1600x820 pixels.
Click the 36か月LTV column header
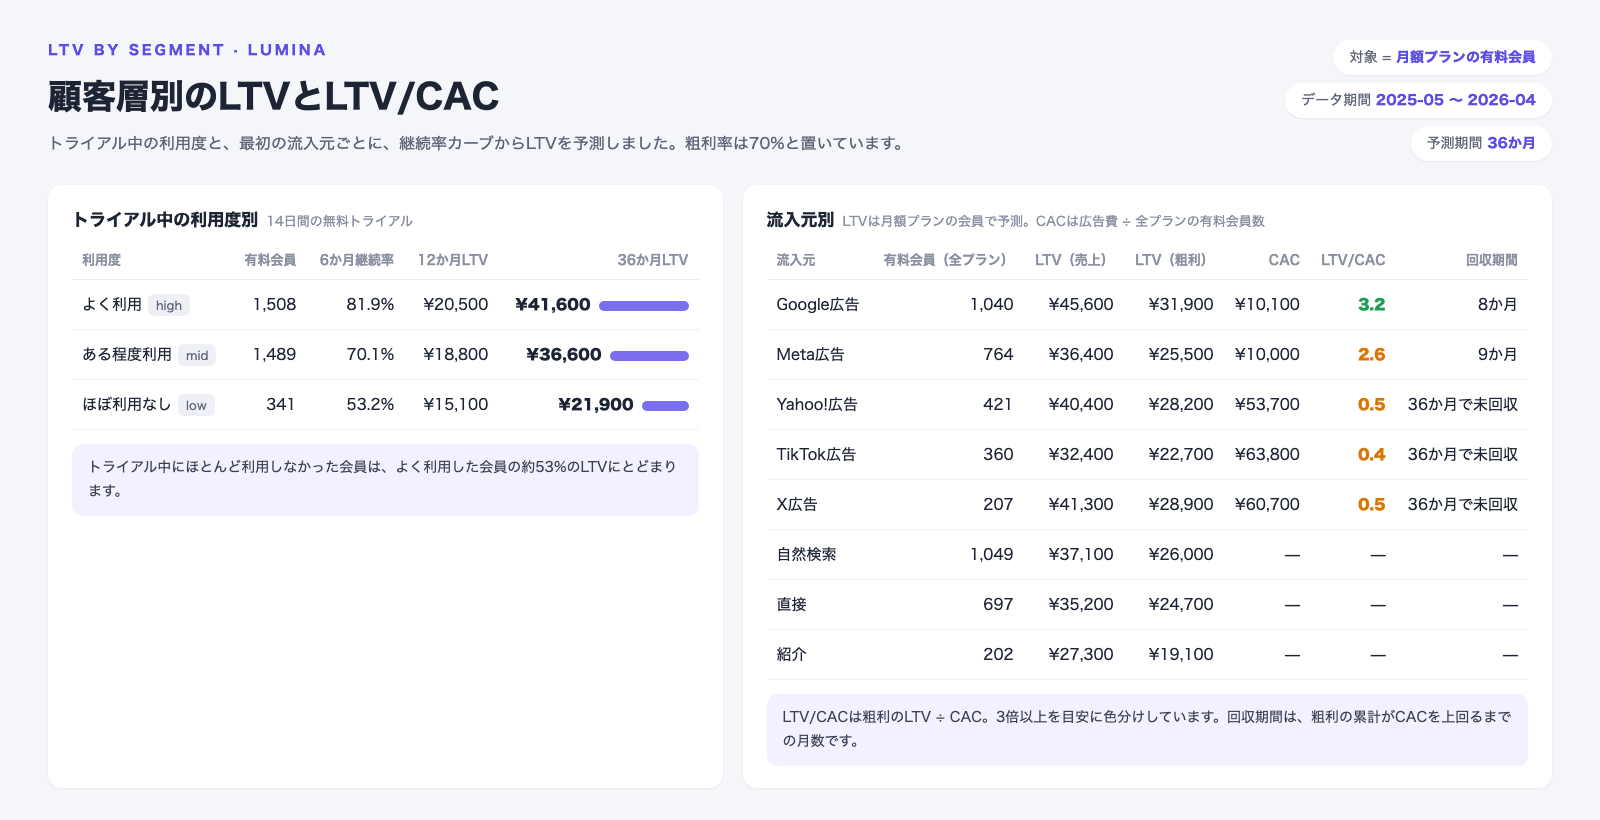[x=653, y=260]
